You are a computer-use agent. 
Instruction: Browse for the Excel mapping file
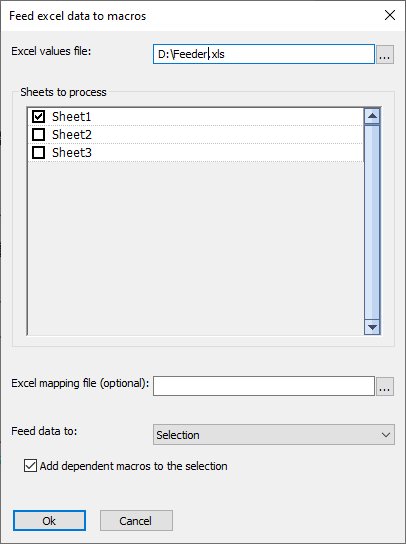pos(385,386)
